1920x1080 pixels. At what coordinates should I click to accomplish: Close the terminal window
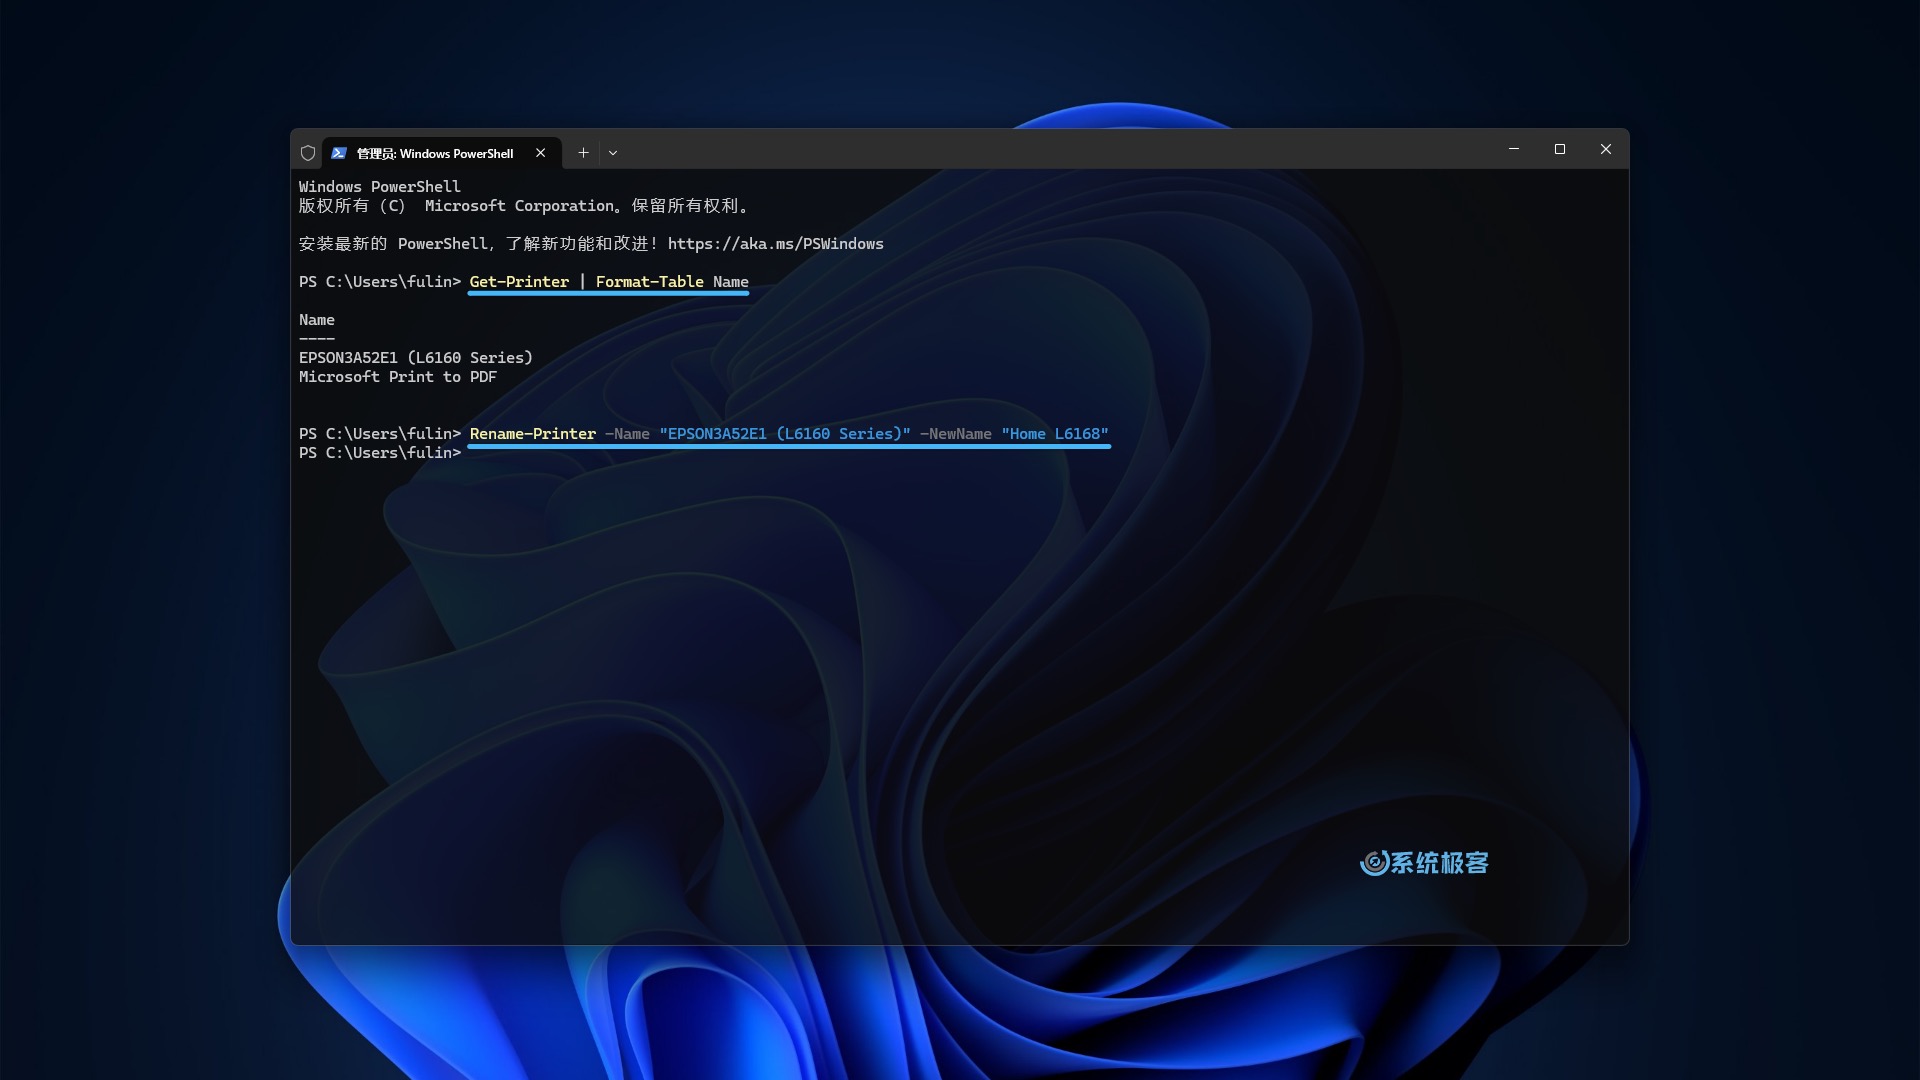point(1606,149)
